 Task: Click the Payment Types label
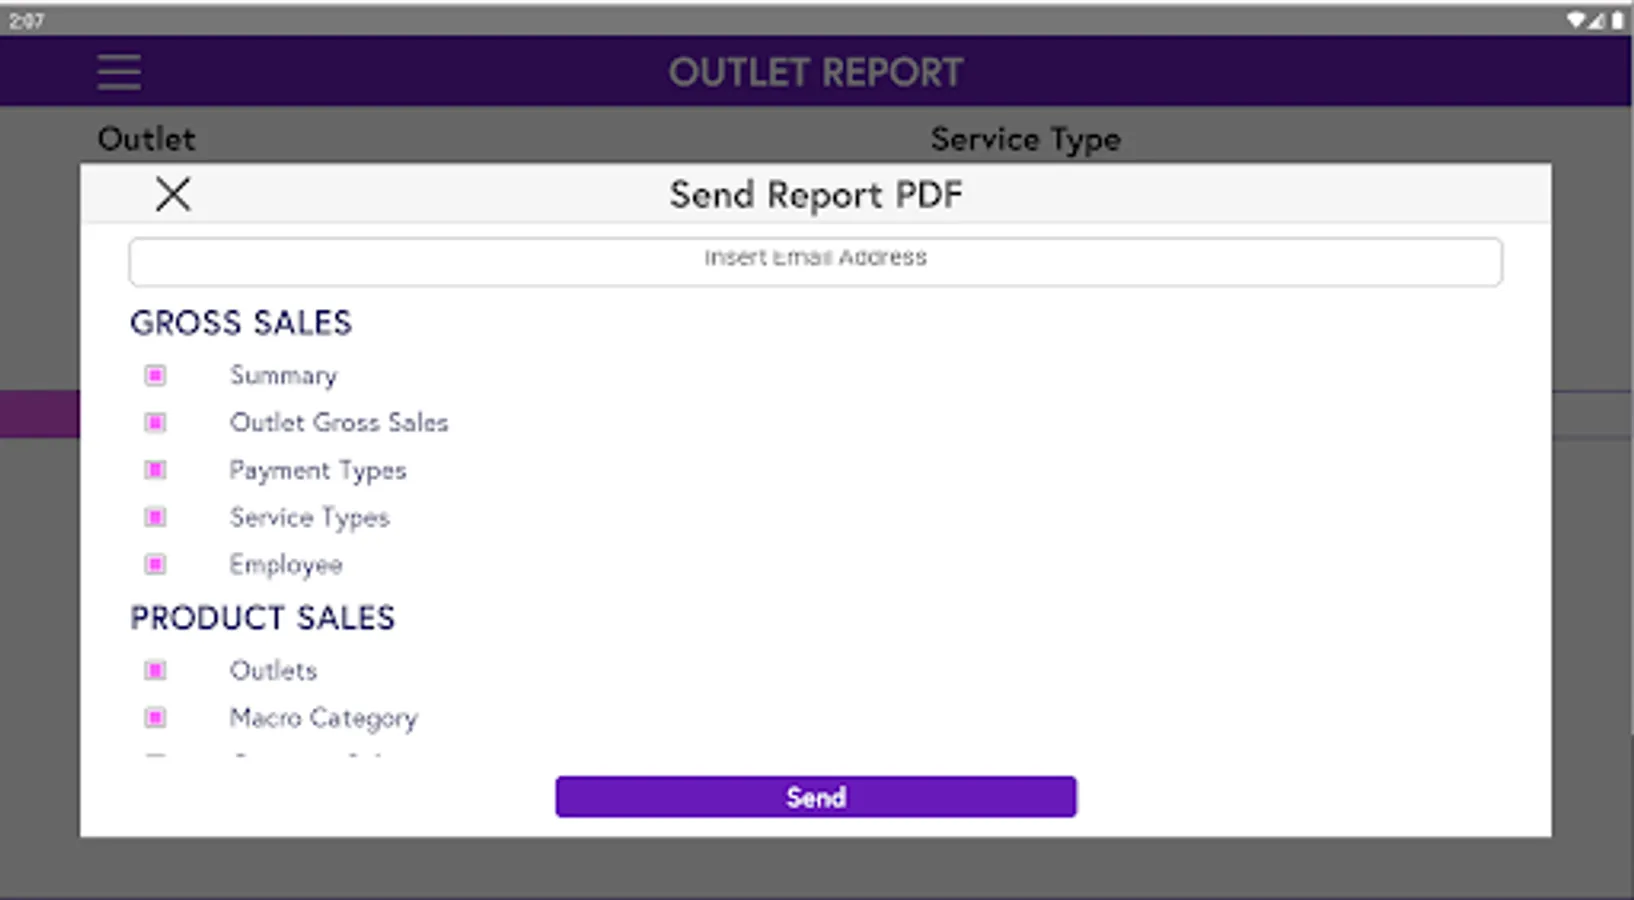pyautogui.click(x=318, y=470)
